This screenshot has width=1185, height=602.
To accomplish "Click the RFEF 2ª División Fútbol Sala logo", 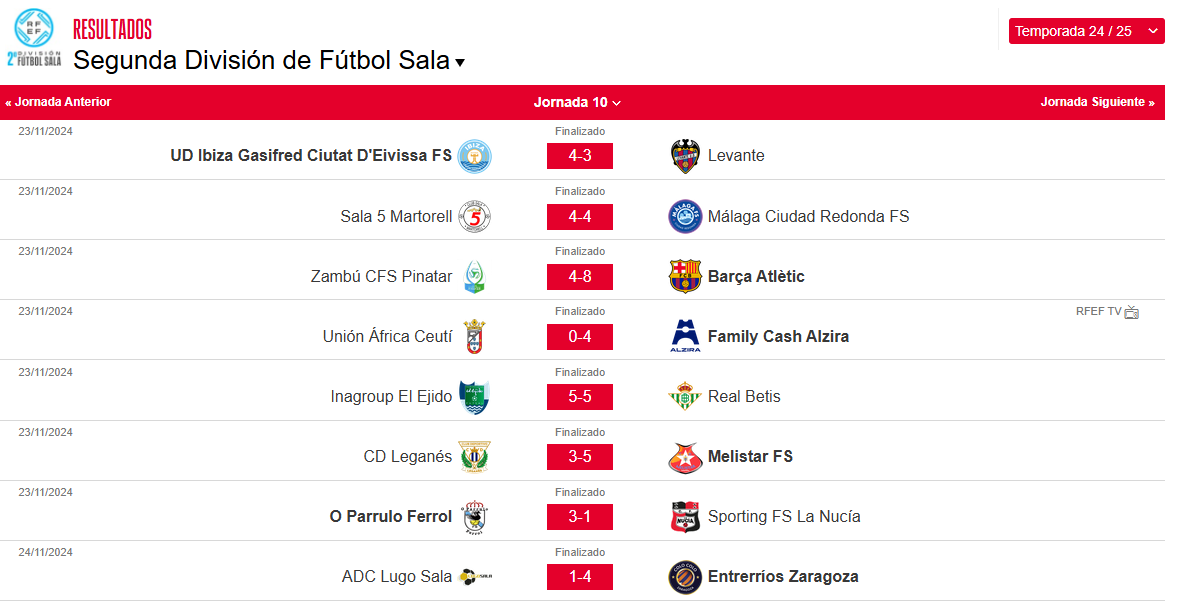I will (x=34, y=38).
